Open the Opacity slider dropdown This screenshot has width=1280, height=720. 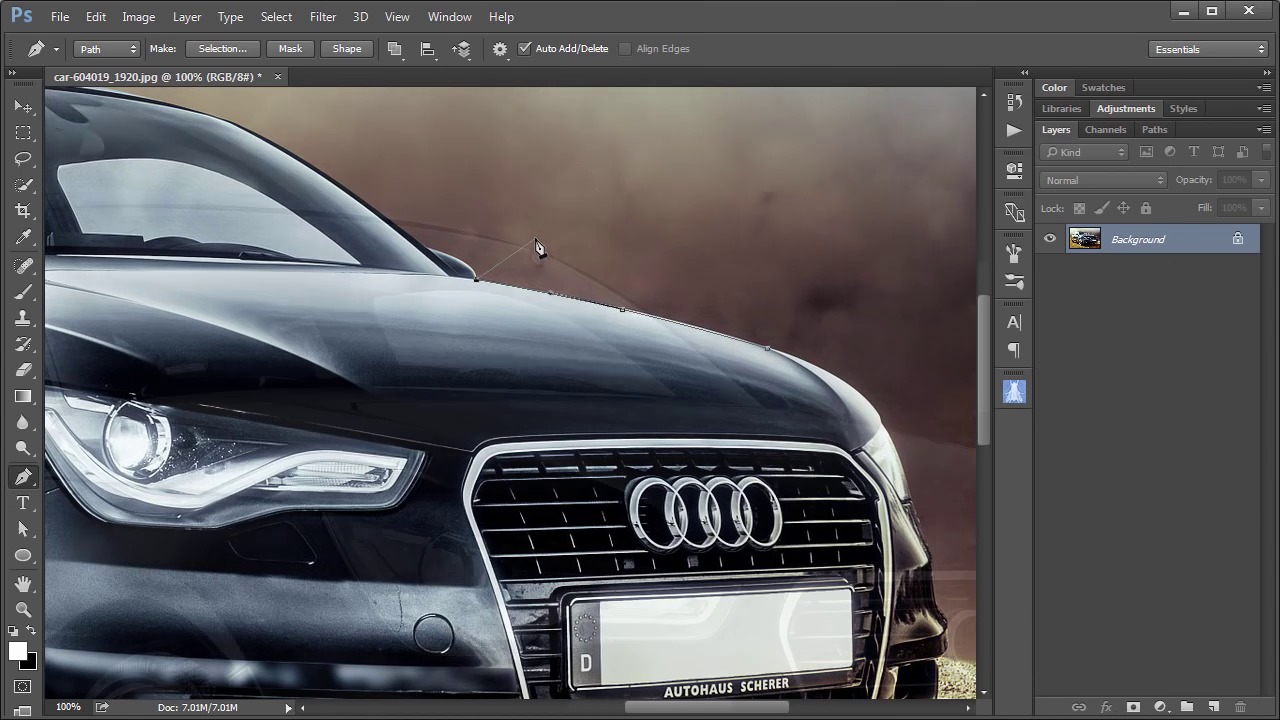click(x=1261, y=180)
